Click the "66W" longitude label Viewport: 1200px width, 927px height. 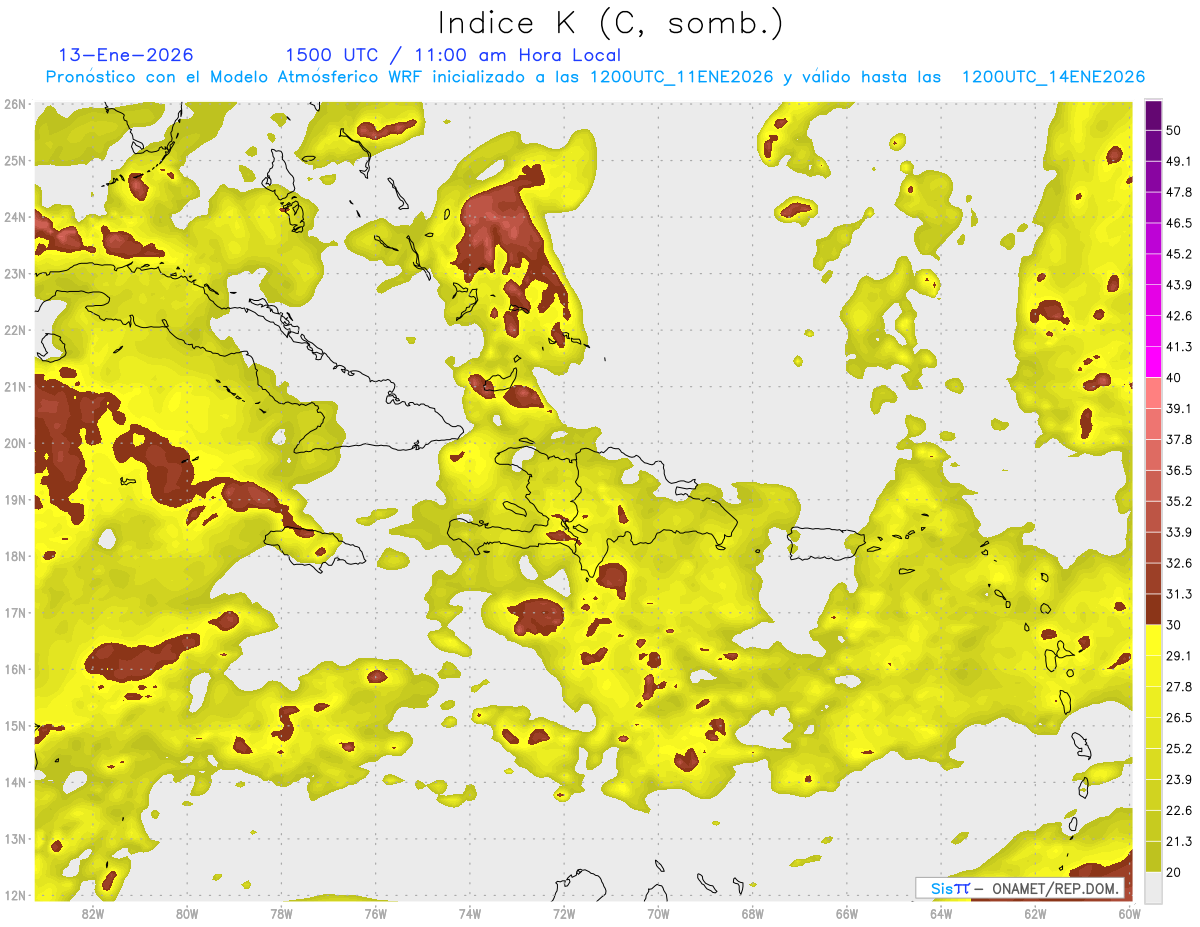point(847,914)
